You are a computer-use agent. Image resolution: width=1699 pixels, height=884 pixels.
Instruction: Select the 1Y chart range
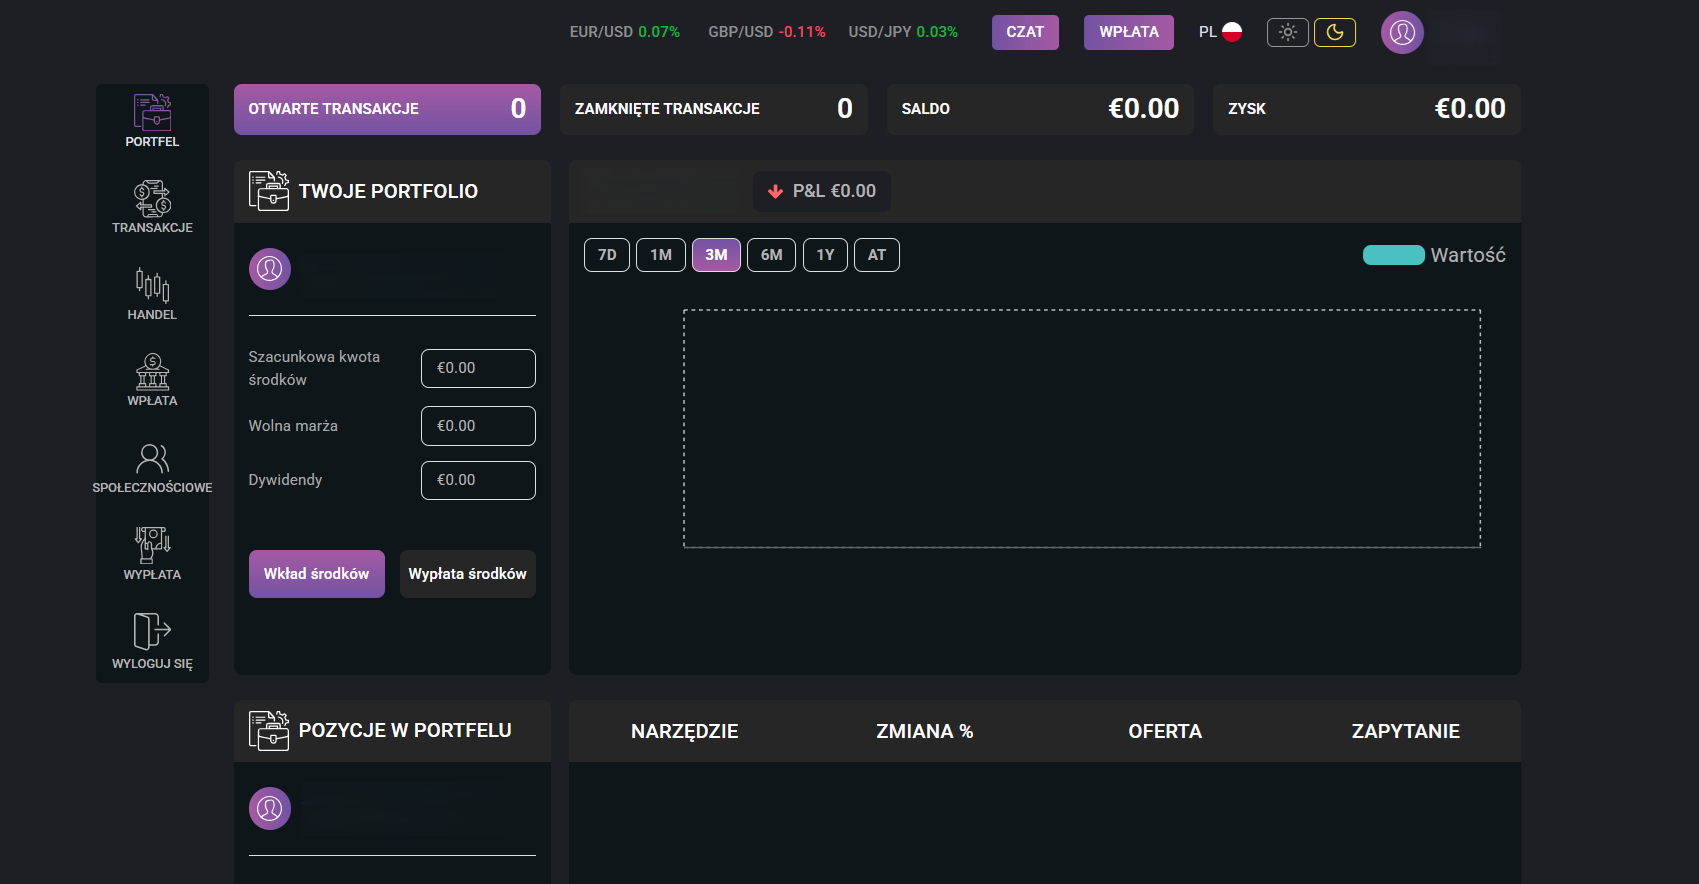825,255
